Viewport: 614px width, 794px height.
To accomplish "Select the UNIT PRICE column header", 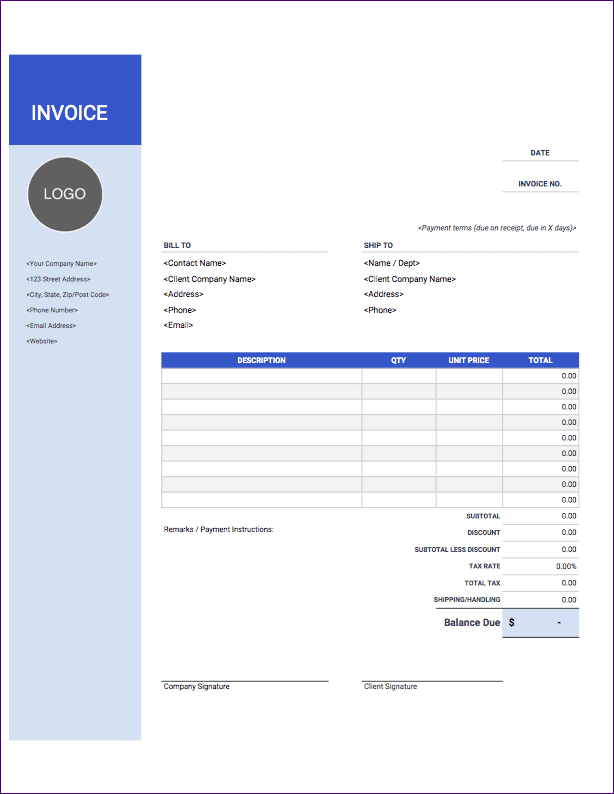I will point(469,360).
